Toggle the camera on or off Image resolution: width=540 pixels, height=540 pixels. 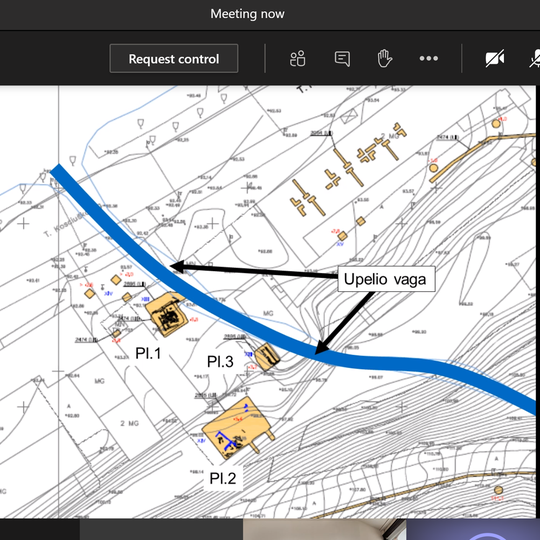click(x=495, y=59)
